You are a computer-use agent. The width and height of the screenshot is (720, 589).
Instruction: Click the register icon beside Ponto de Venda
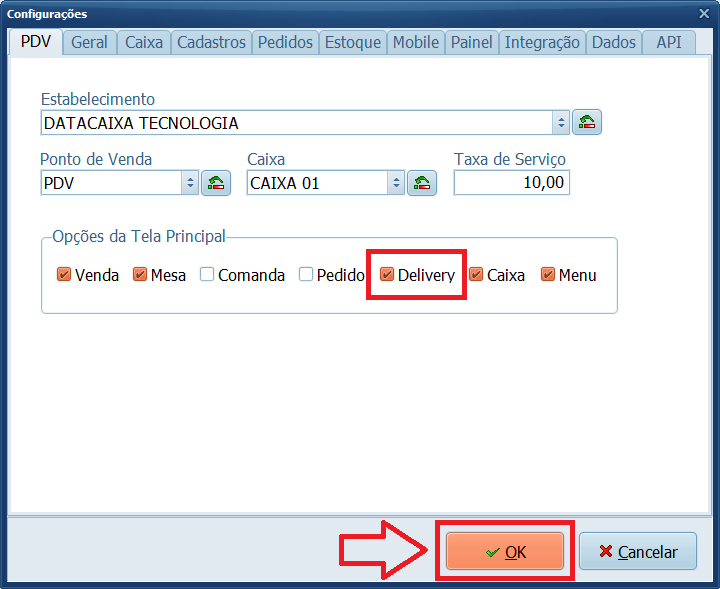click(x=216, y=183)
